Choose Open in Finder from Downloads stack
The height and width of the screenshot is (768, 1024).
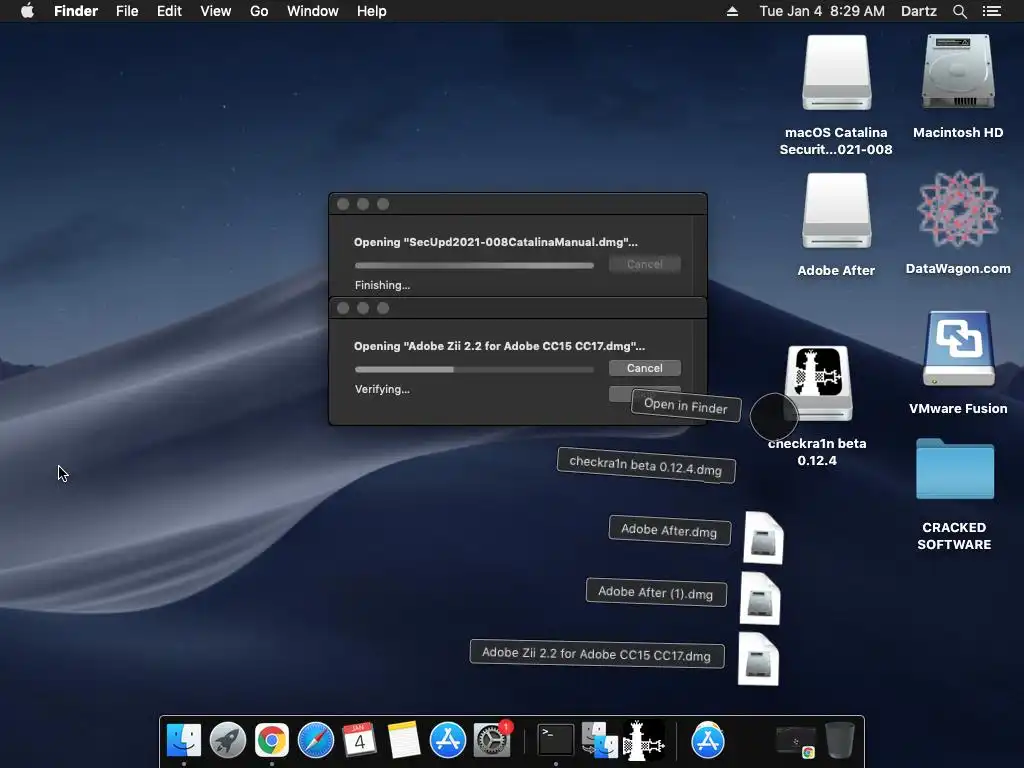tap(686, 406)
